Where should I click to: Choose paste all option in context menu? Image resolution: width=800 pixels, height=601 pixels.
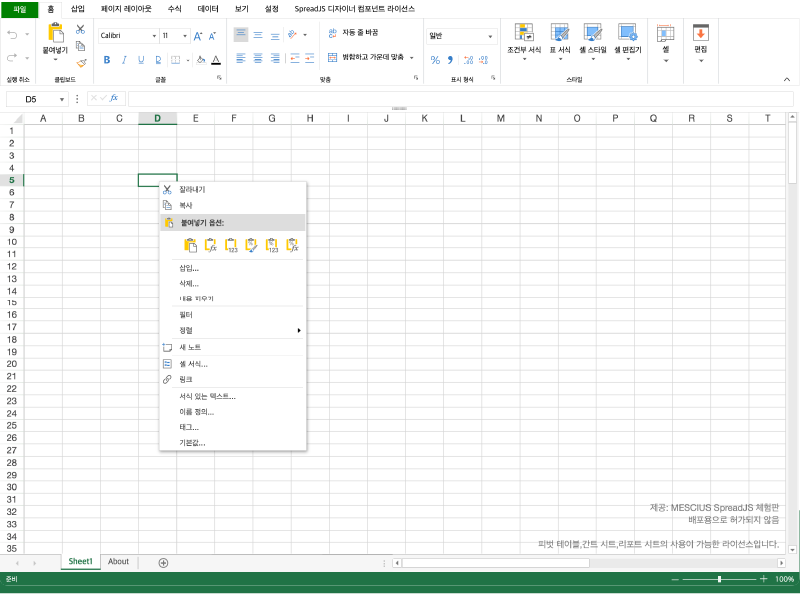click(190, 245)
